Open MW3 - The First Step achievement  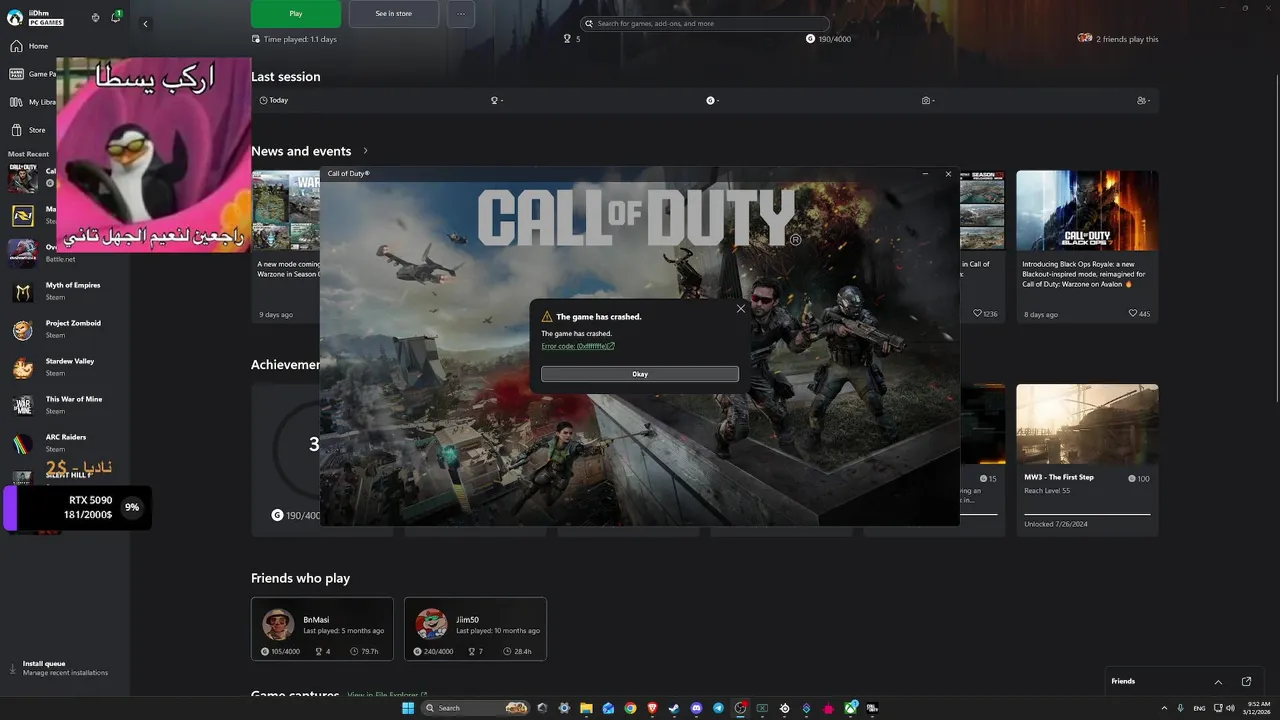pos(1087,460)
